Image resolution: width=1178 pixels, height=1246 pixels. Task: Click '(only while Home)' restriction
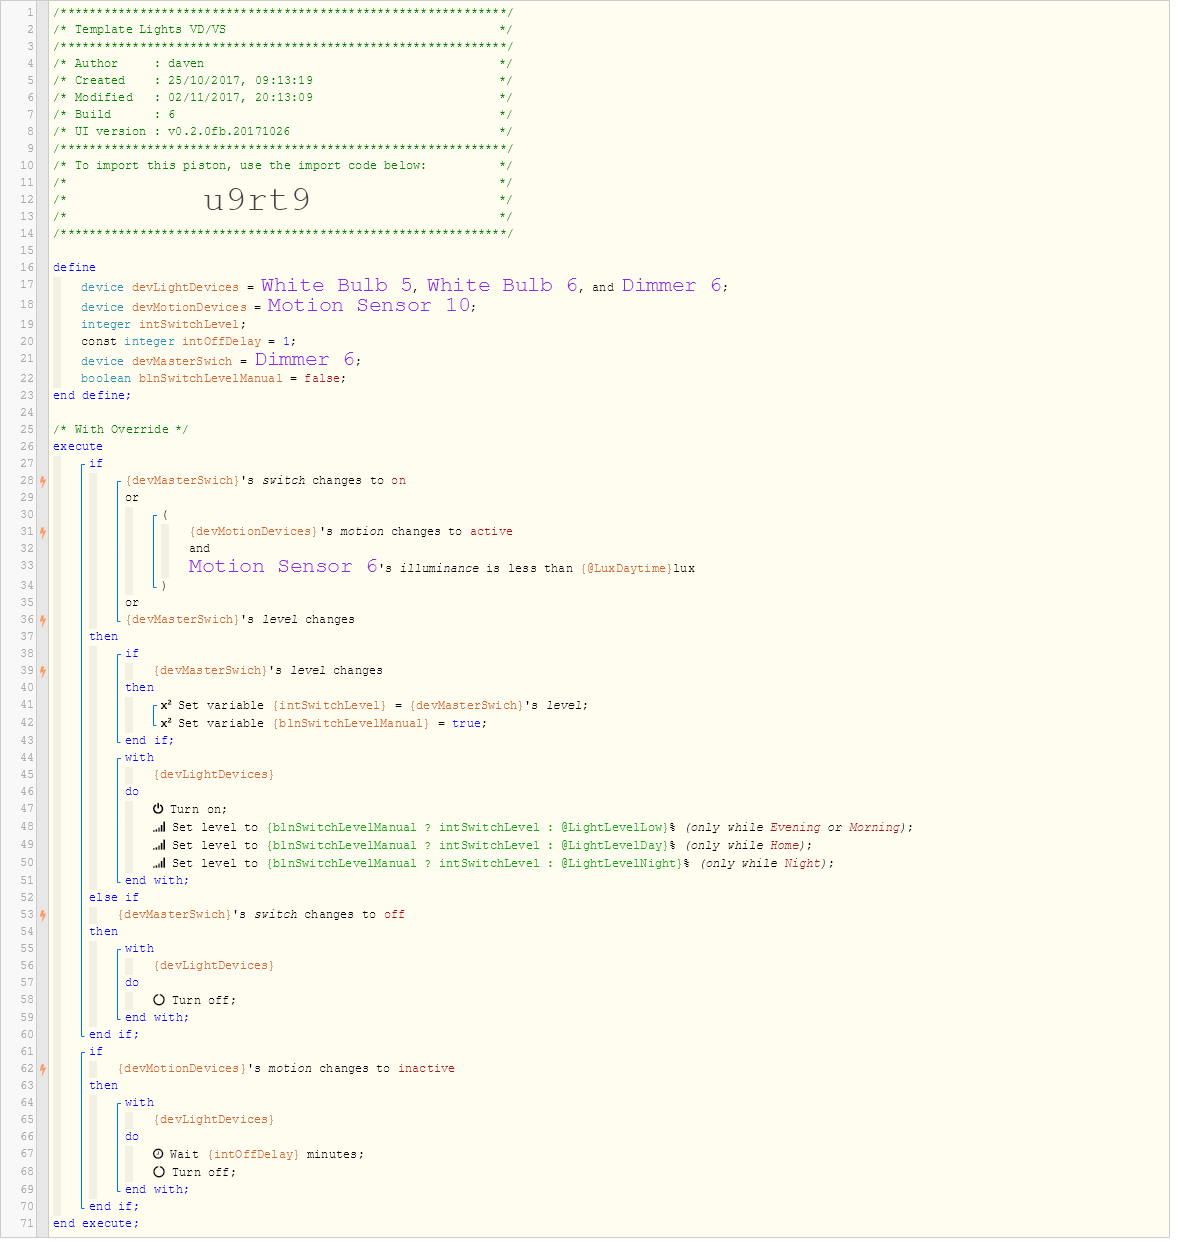(x=745, y=846)
